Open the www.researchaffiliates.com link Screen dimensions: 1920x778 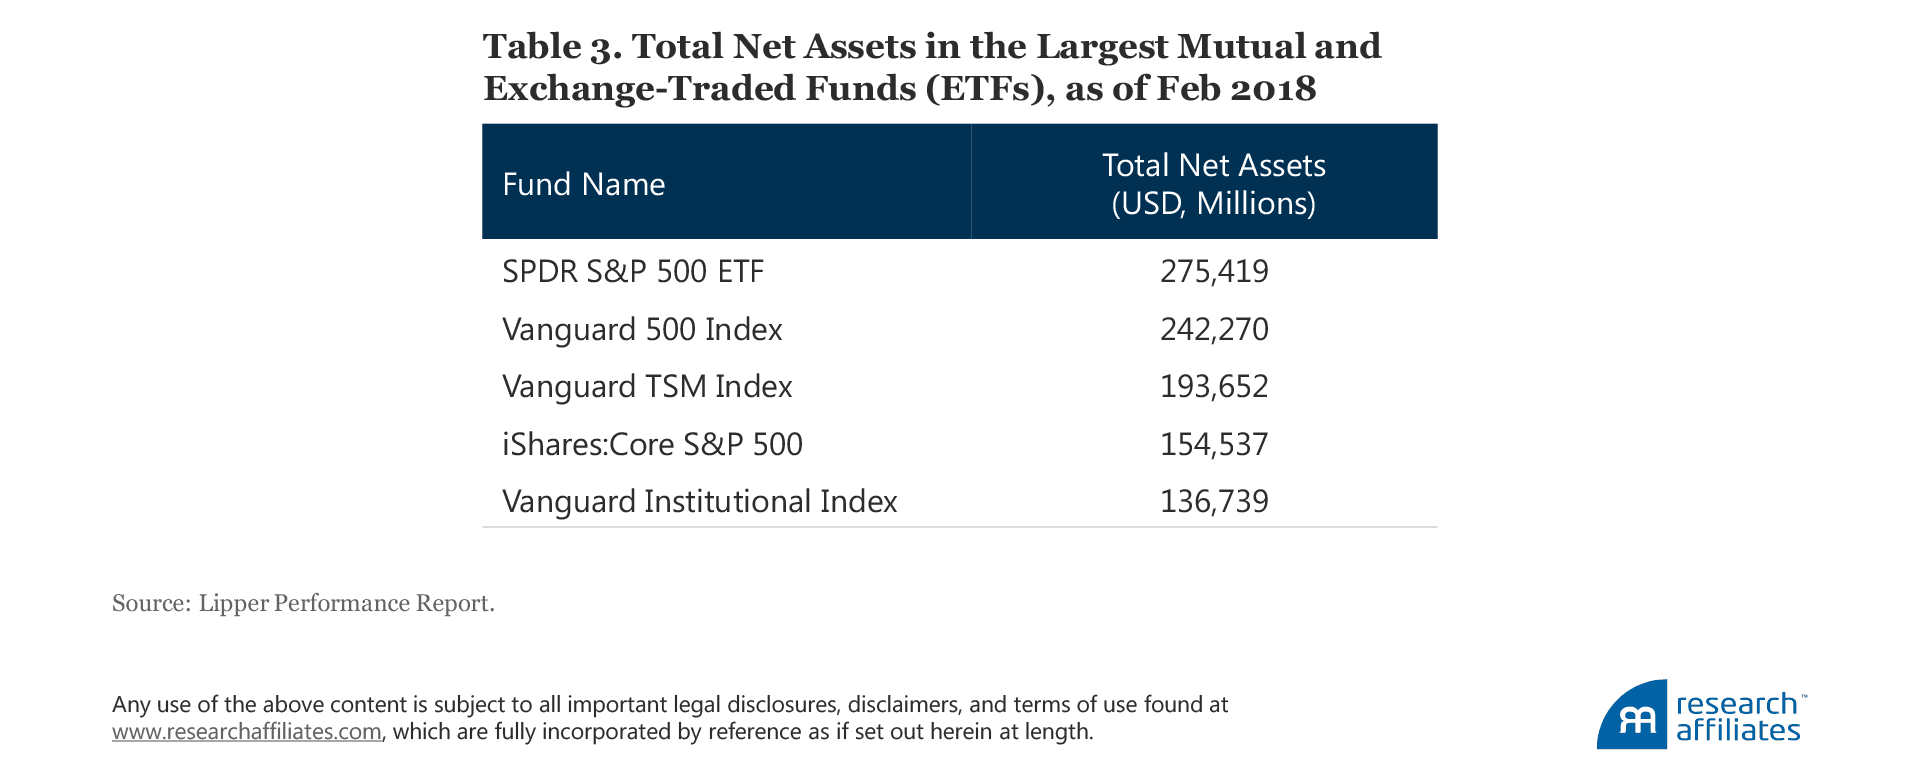246,732
